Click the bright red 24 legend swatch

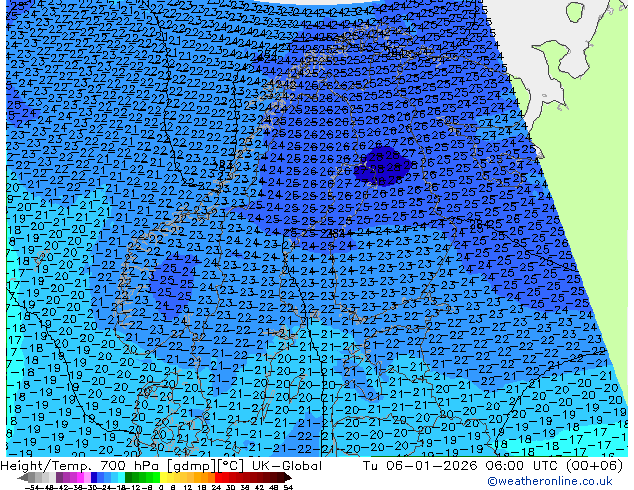point(218,477)
